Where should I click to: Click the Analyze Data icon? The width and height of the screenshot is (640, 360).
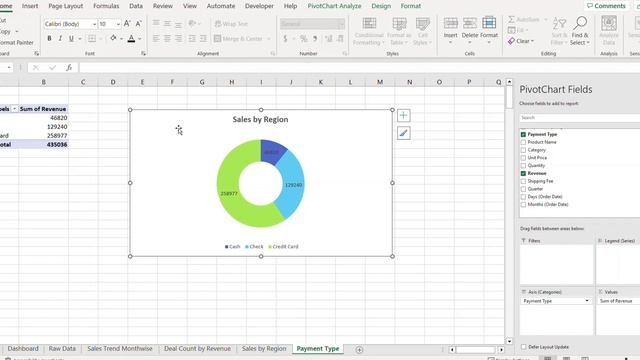609,31
